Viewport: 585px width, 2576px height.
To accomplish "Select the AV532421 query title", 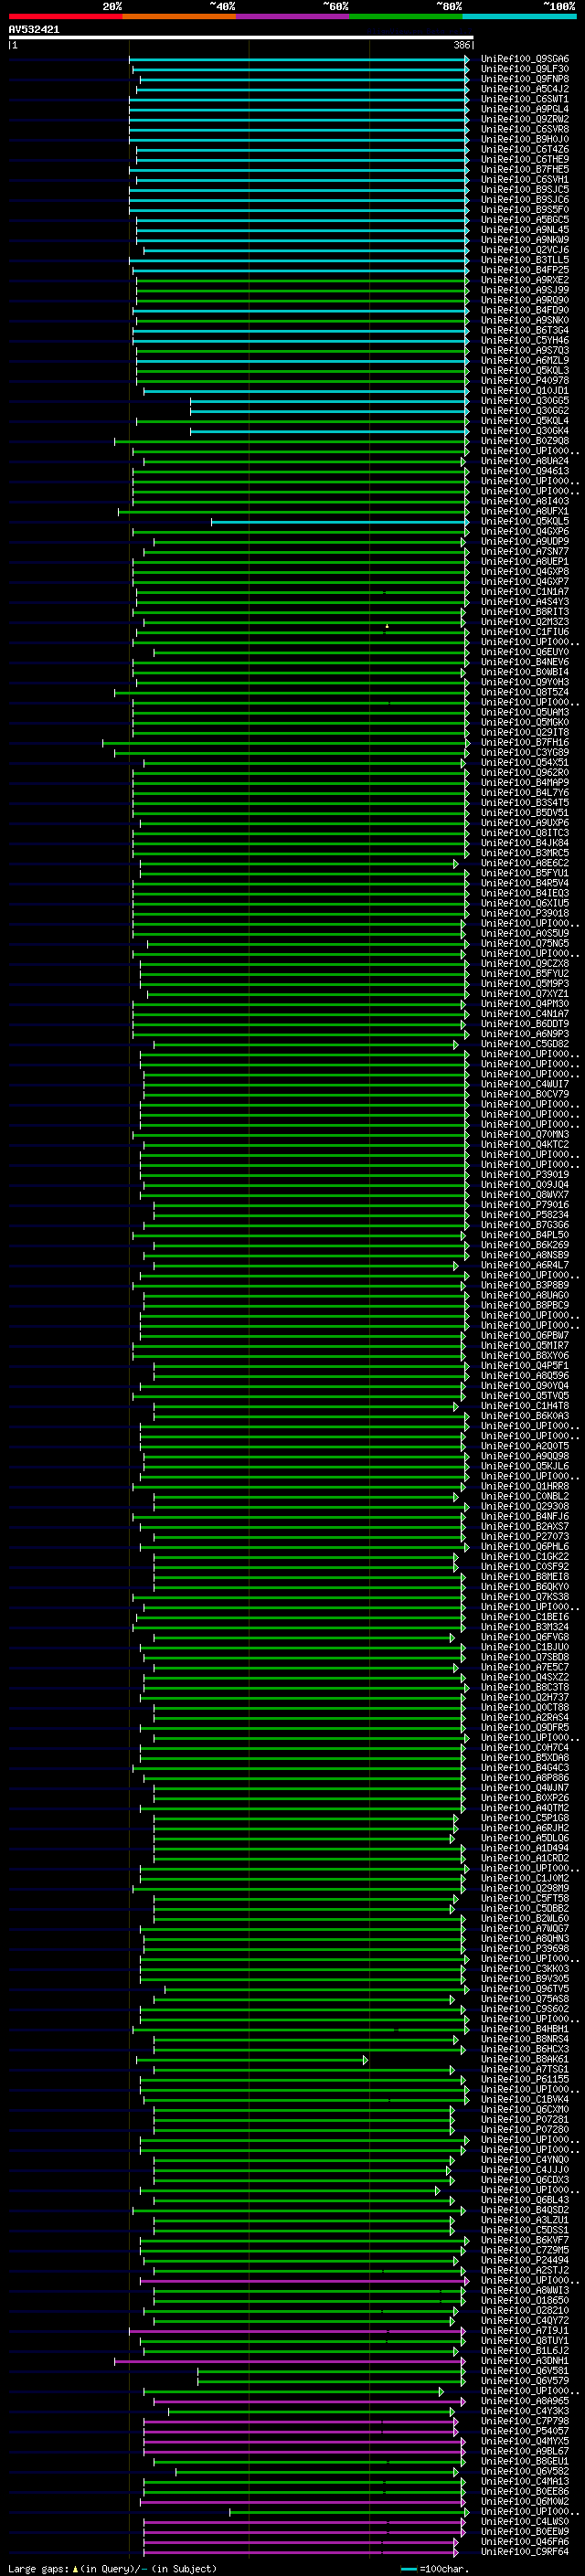I will click(34, 29).
